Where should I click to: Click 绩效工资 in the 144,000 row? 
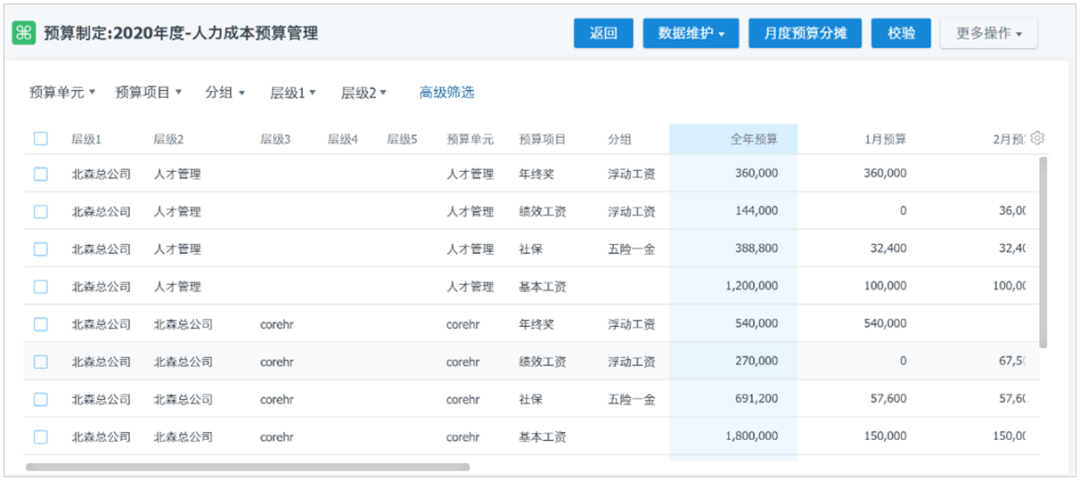[543, 212]
